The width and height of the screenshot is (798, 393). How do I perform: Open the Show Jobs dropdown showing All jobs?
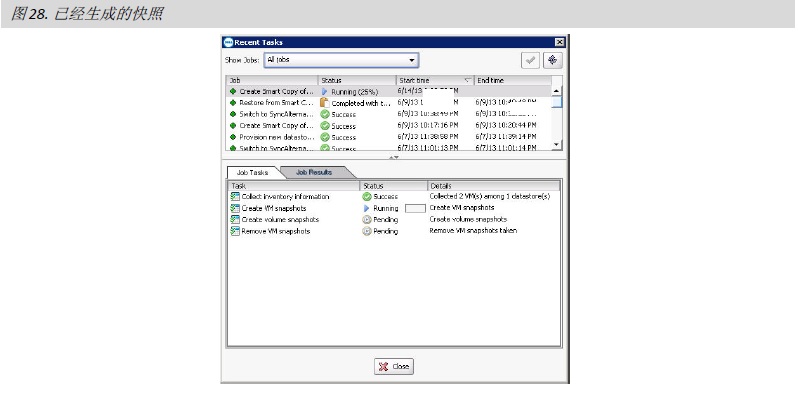[341, 60]
